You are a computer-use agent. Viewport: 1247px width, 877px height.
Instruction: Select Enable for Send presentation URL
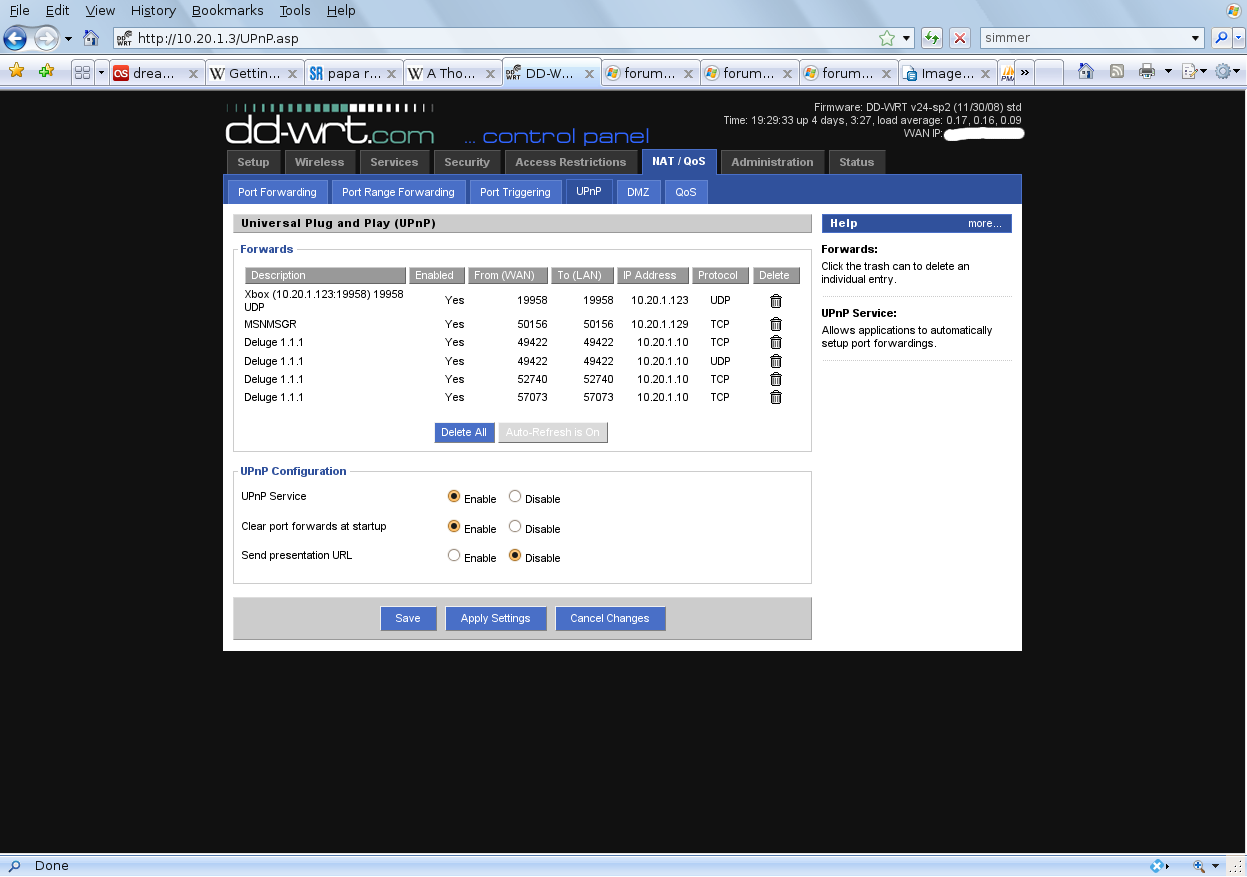[454, 555]
